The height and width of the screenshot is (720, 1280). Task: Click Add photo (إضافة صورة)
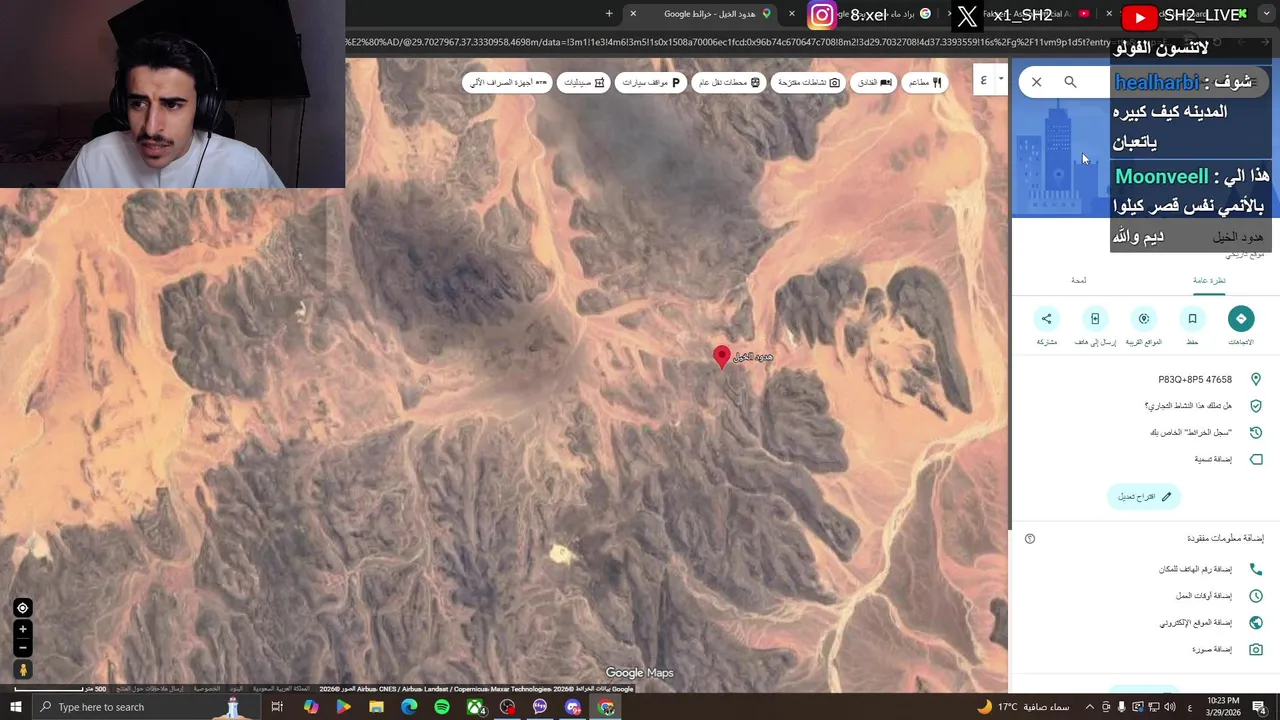tap(1212, 650)
